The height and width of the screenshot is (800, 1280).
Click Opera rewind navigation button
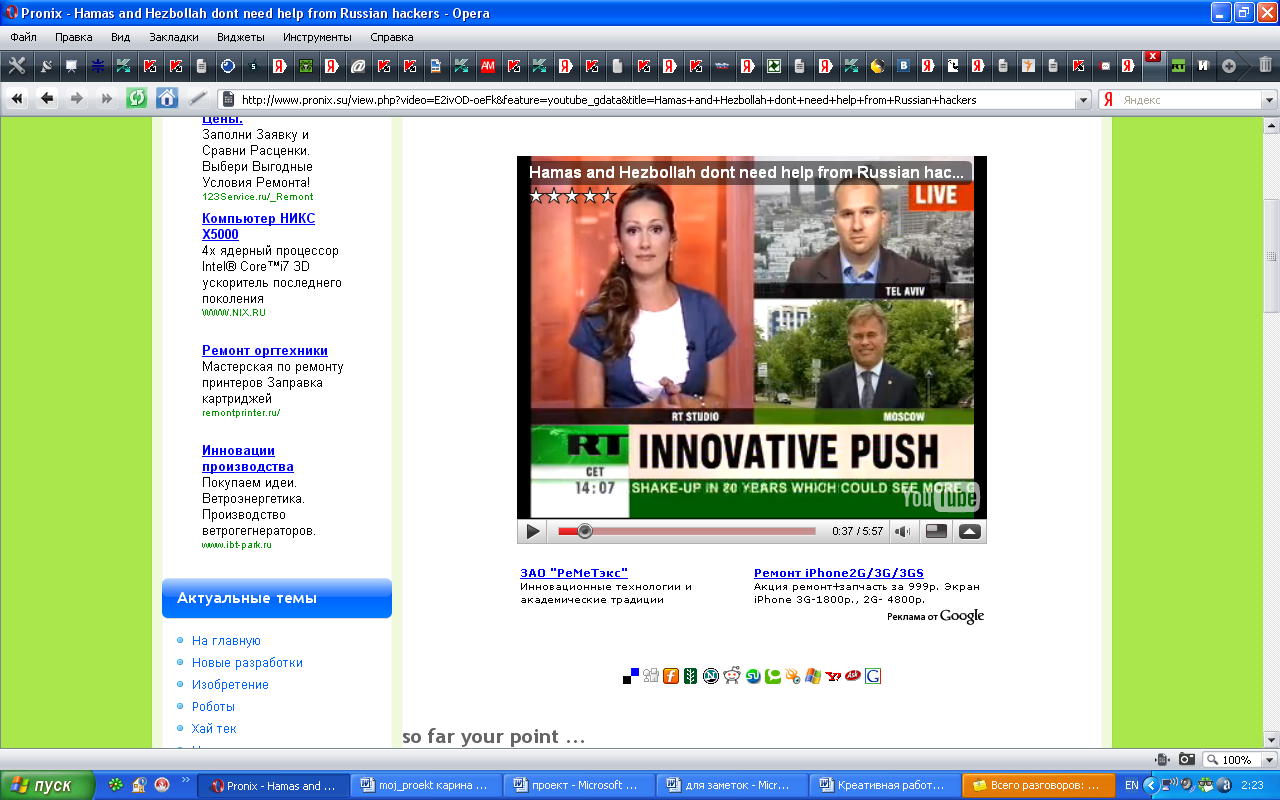17,99
